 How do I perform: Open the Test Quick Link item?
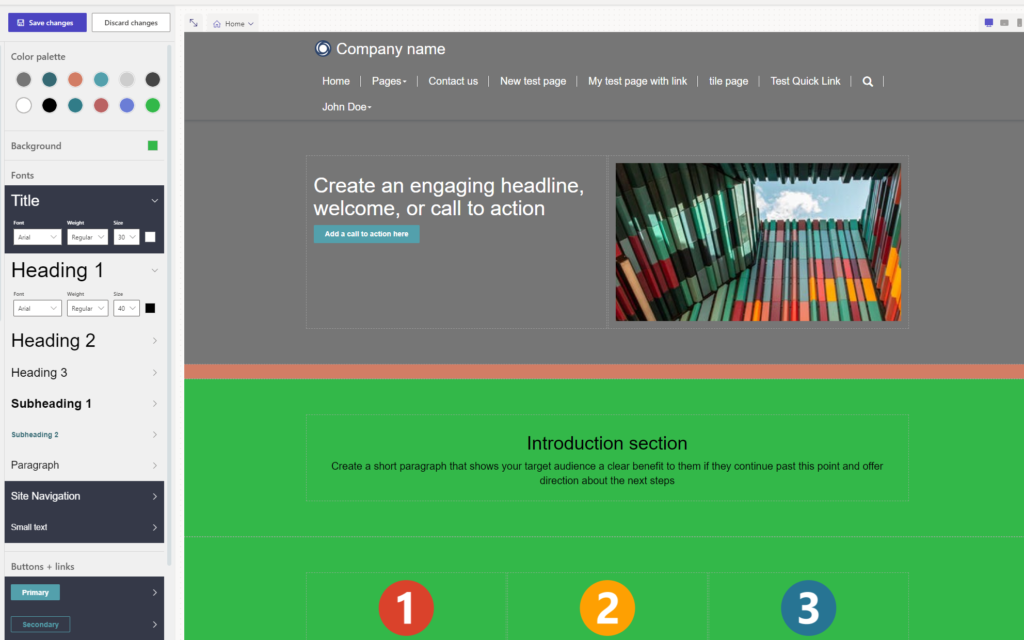(805, 82)
